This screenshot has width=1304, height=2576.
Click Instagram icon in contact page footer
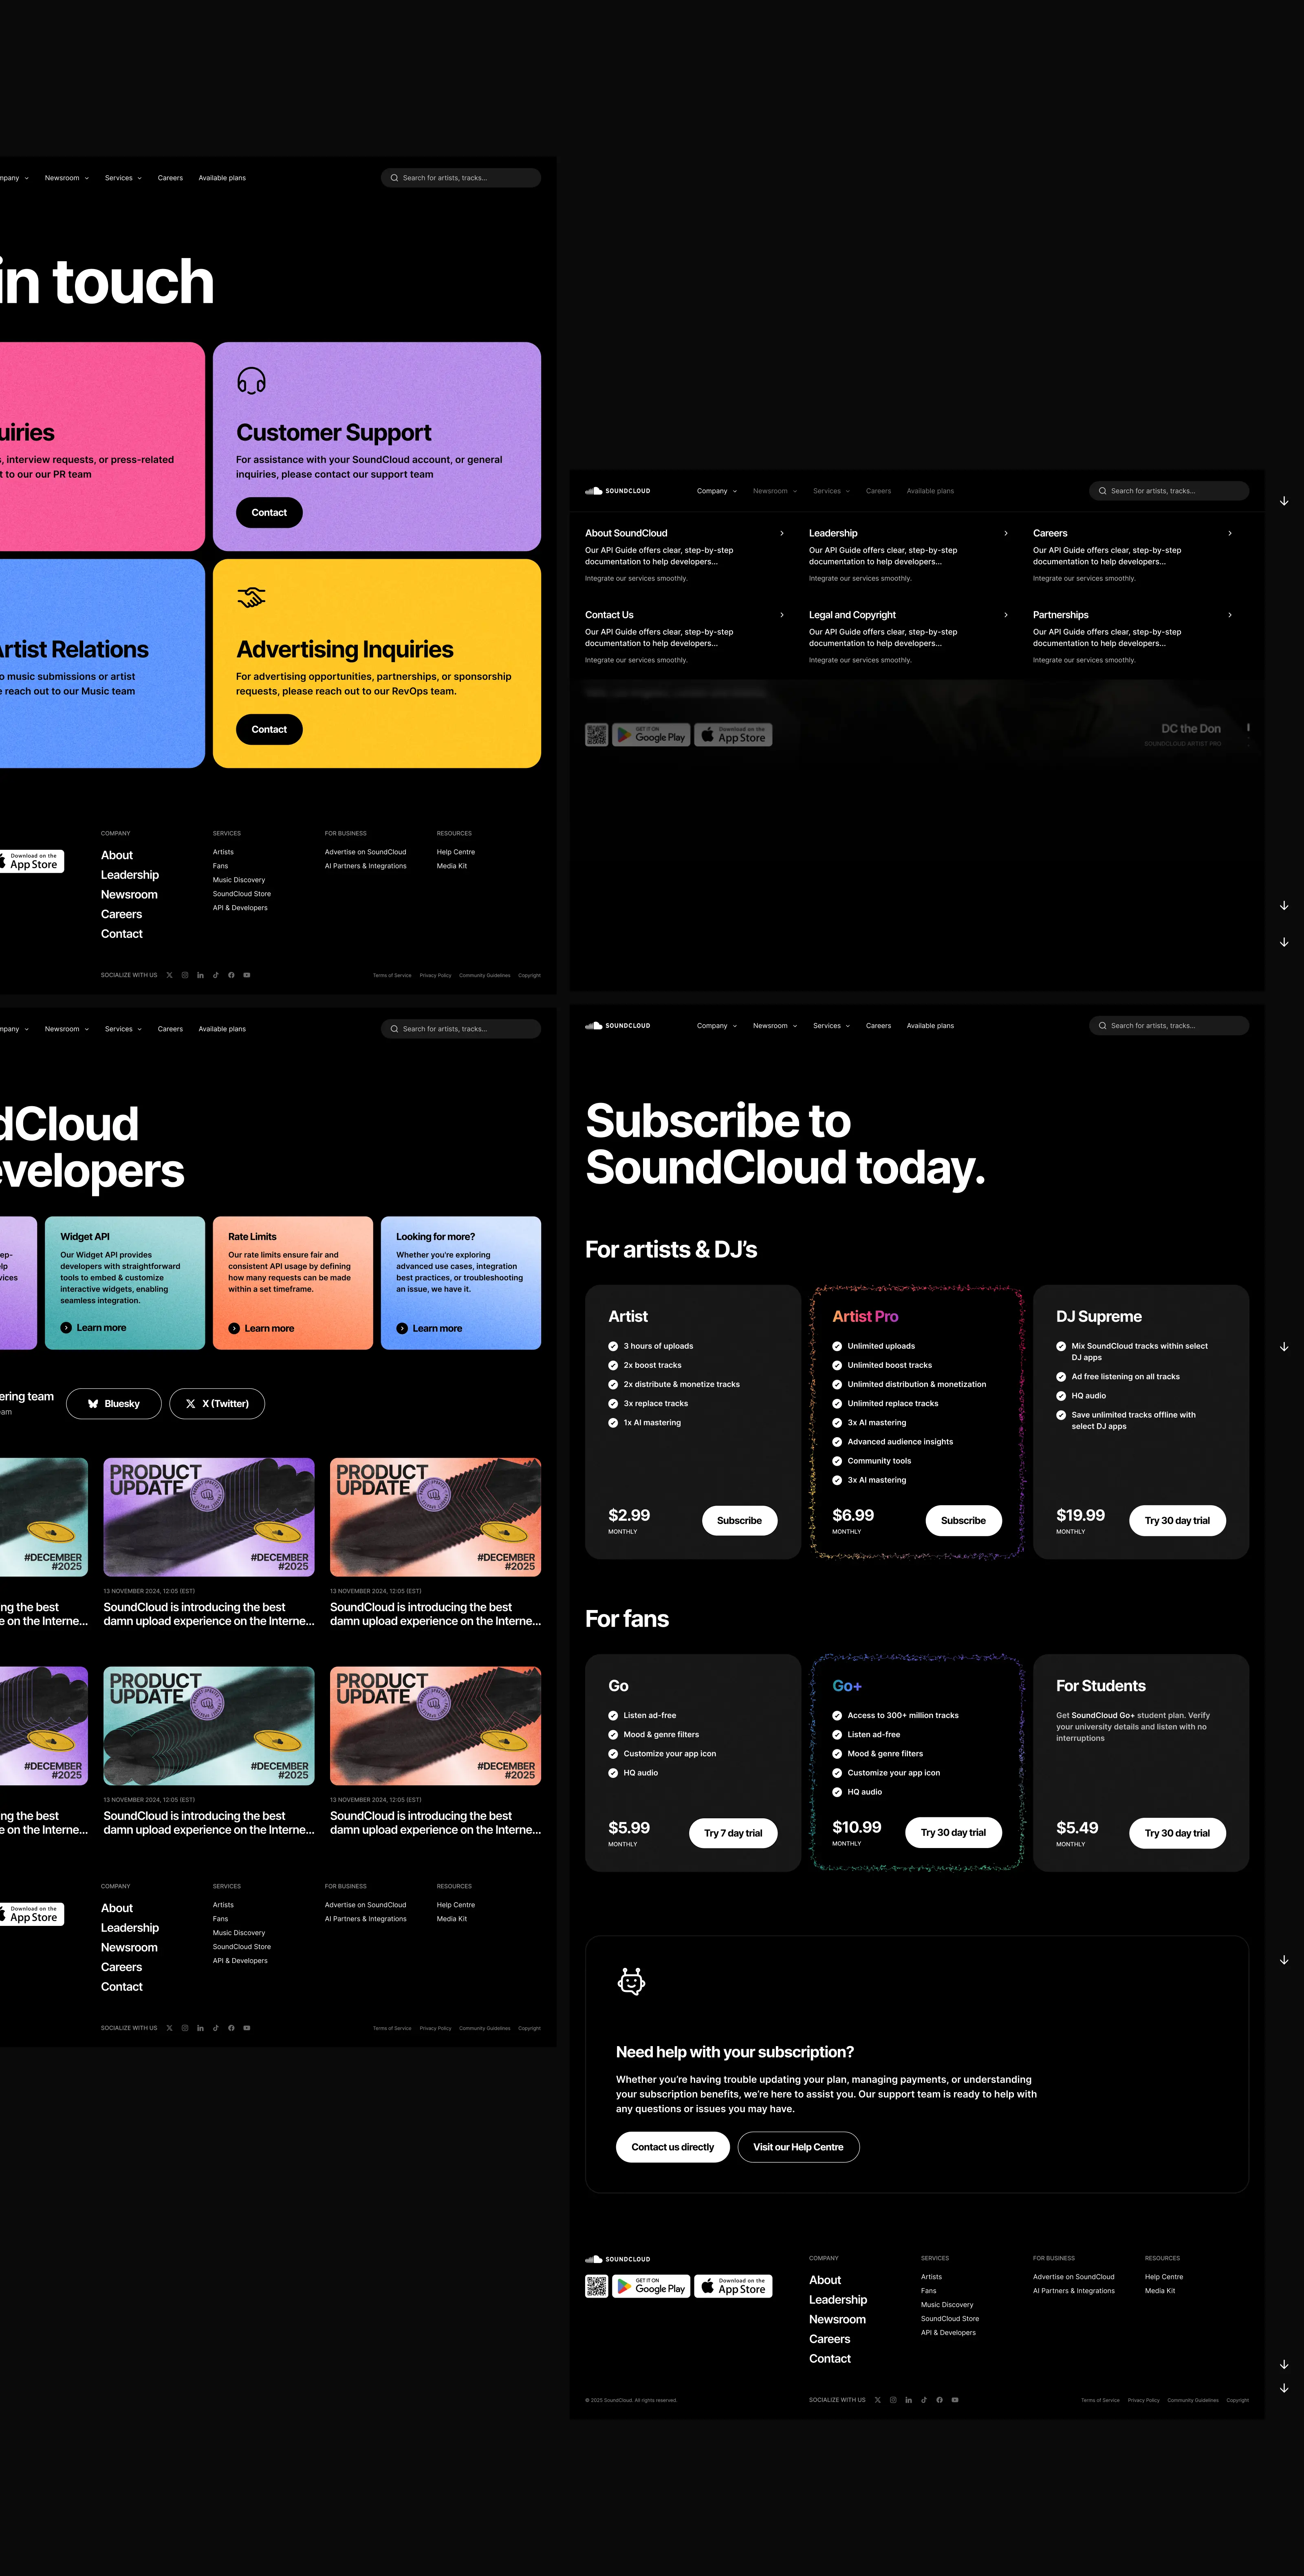pos(185,975)
